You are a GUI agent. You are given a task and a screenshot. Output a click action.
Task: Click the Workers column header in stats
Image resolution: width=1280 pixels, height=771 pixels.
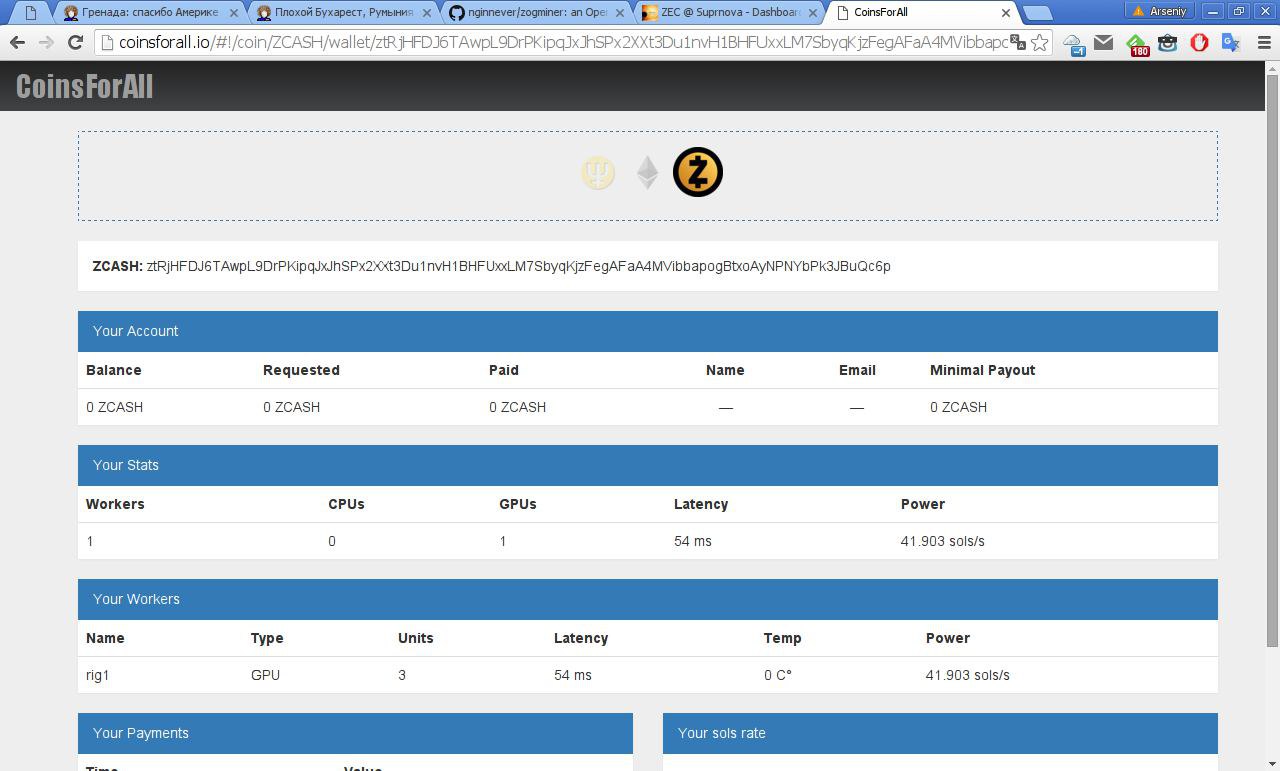coord(115,504)
